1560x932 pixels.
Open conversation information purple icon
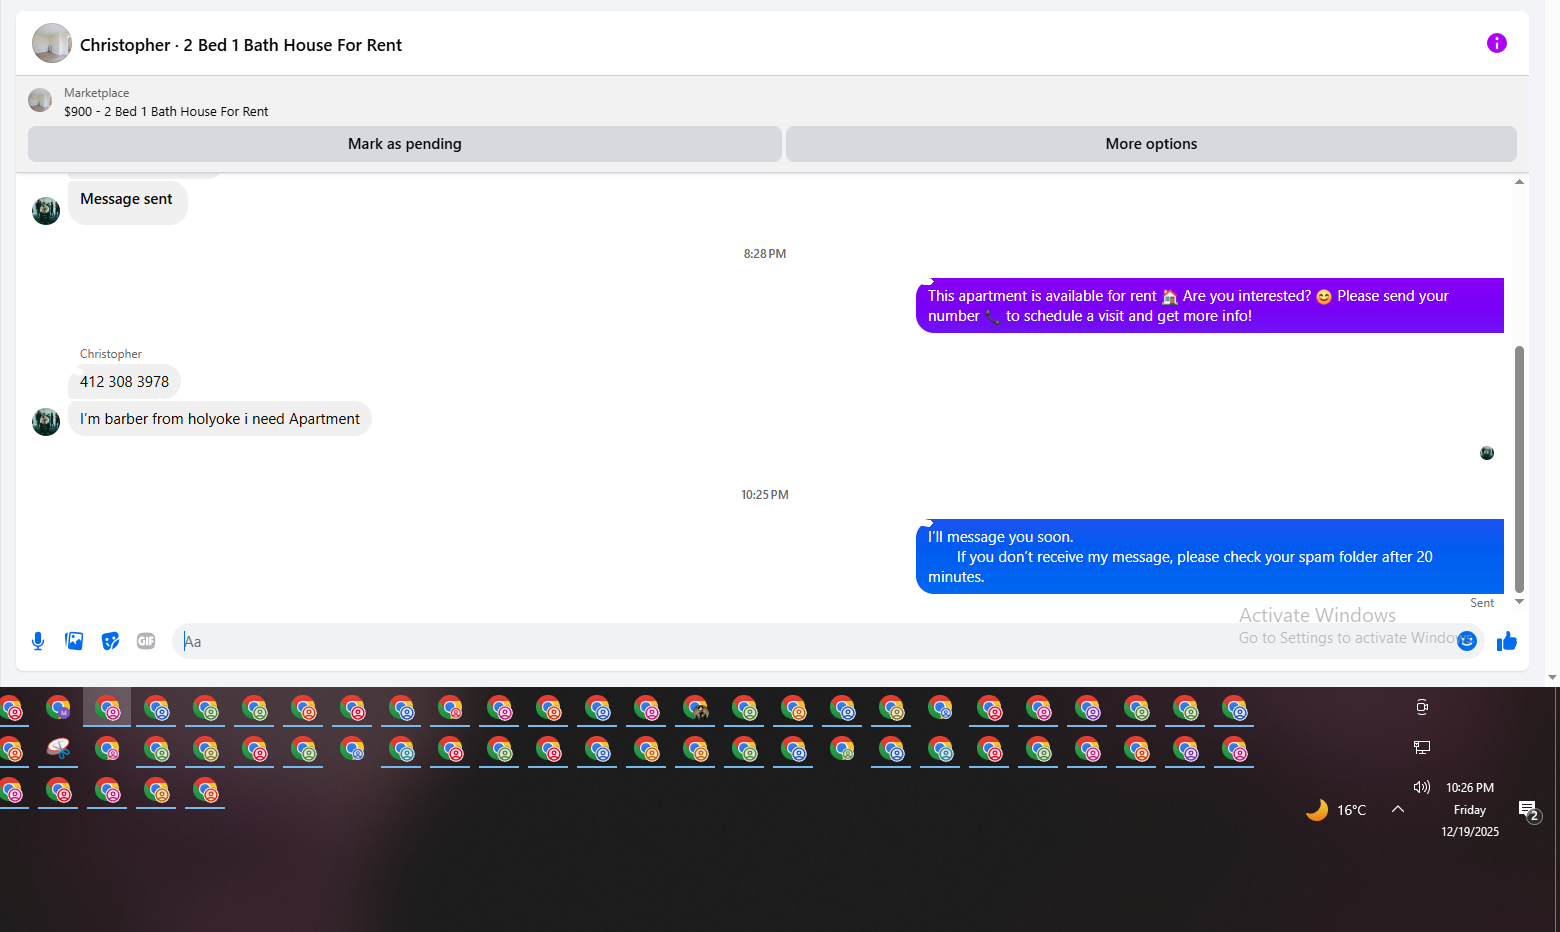pos(1497,43)
